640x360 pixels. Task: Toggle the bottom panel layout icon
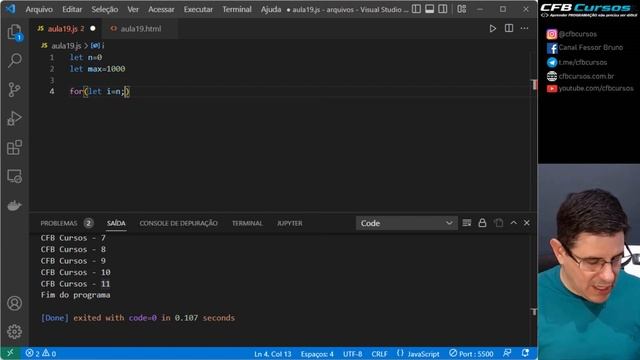tap(429, 9)
